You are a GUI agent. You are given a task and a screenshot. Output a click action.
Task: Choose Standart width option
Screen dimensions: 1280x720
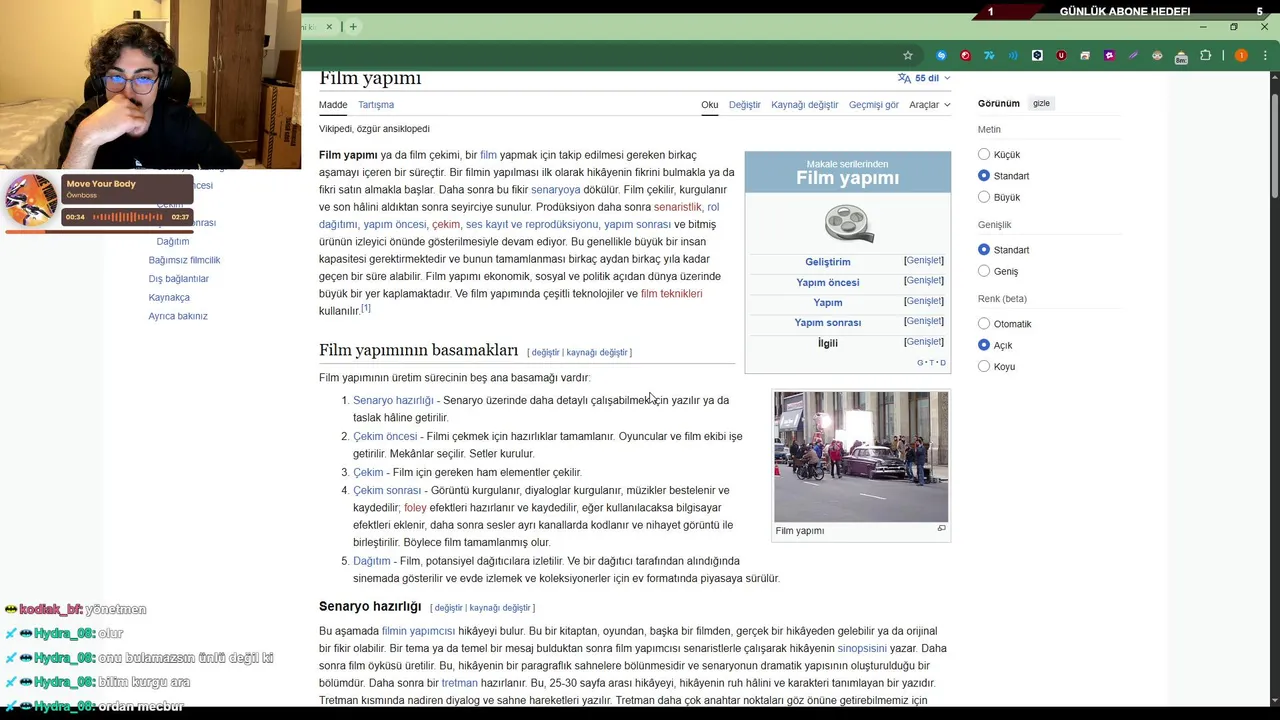[x=984, y=249]
